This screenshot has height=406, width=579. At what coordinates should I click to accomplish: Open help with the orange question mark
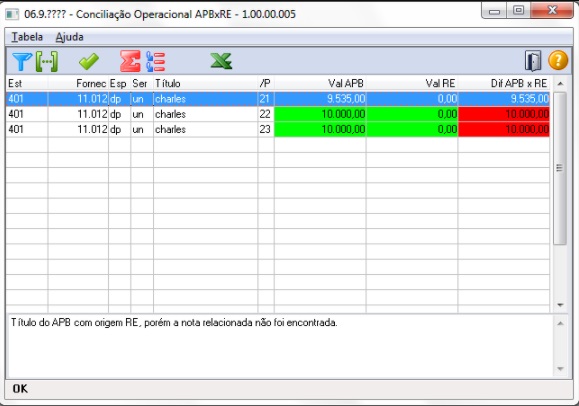pos(558,60)
